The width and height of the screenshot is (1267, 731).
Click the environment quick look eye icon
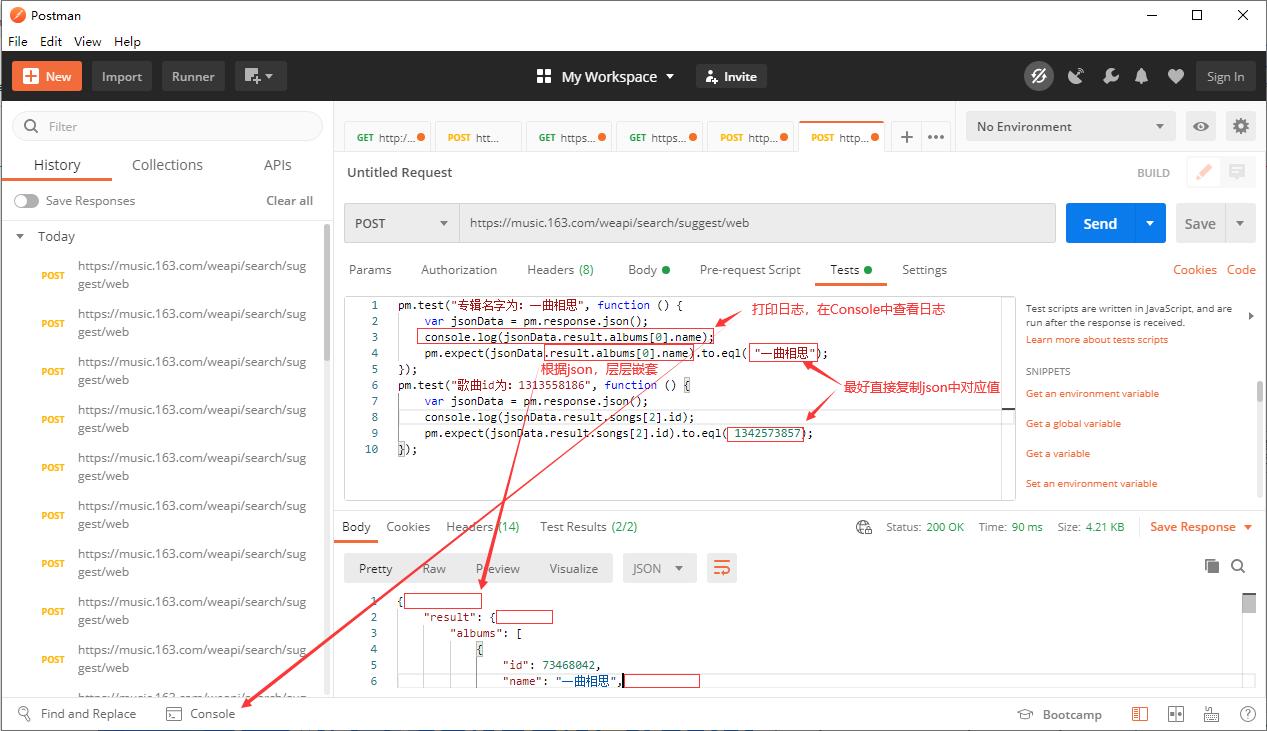pyautogui.click(x=1200, y=127)
